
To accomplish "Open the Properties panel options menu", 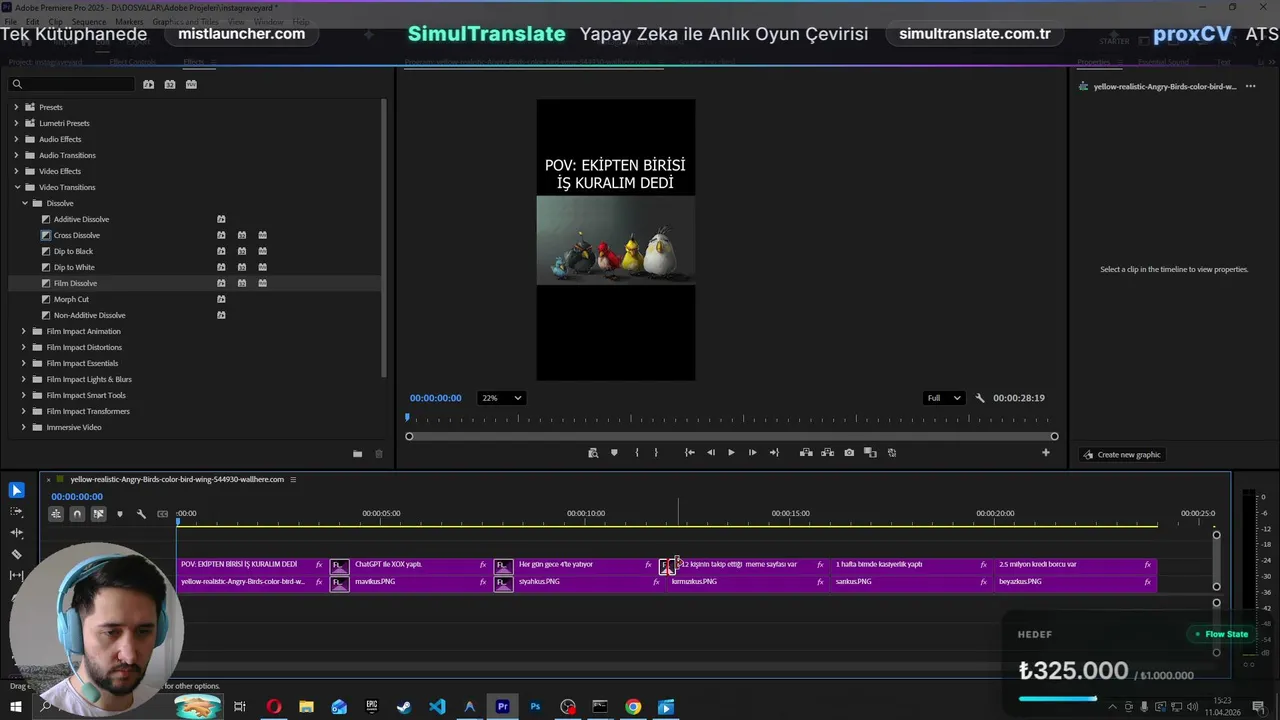I will [1250, 87].
